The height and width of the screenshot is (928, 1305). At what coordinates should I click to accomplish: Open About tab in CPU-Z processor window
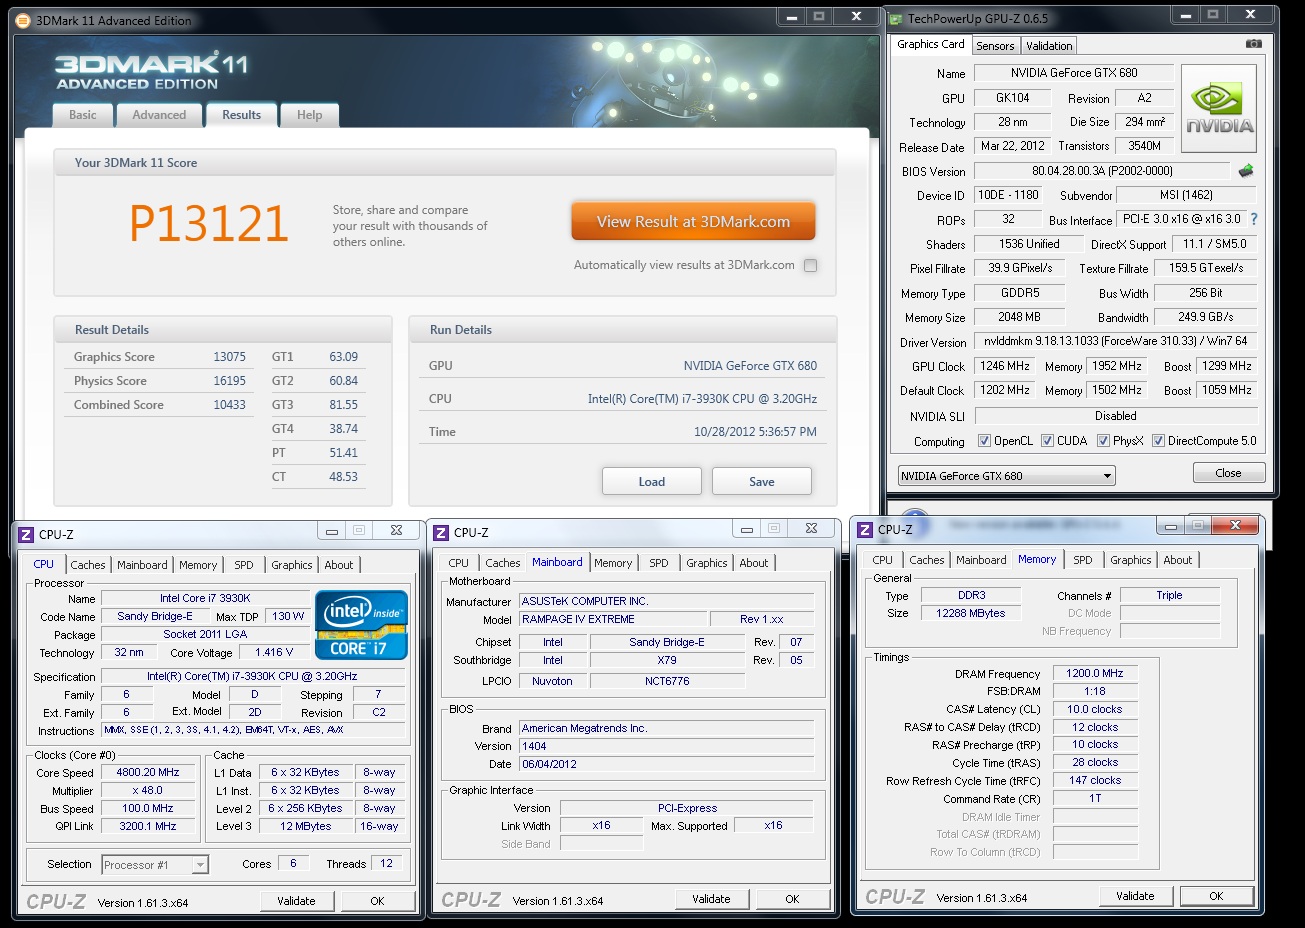click(339, 565)
